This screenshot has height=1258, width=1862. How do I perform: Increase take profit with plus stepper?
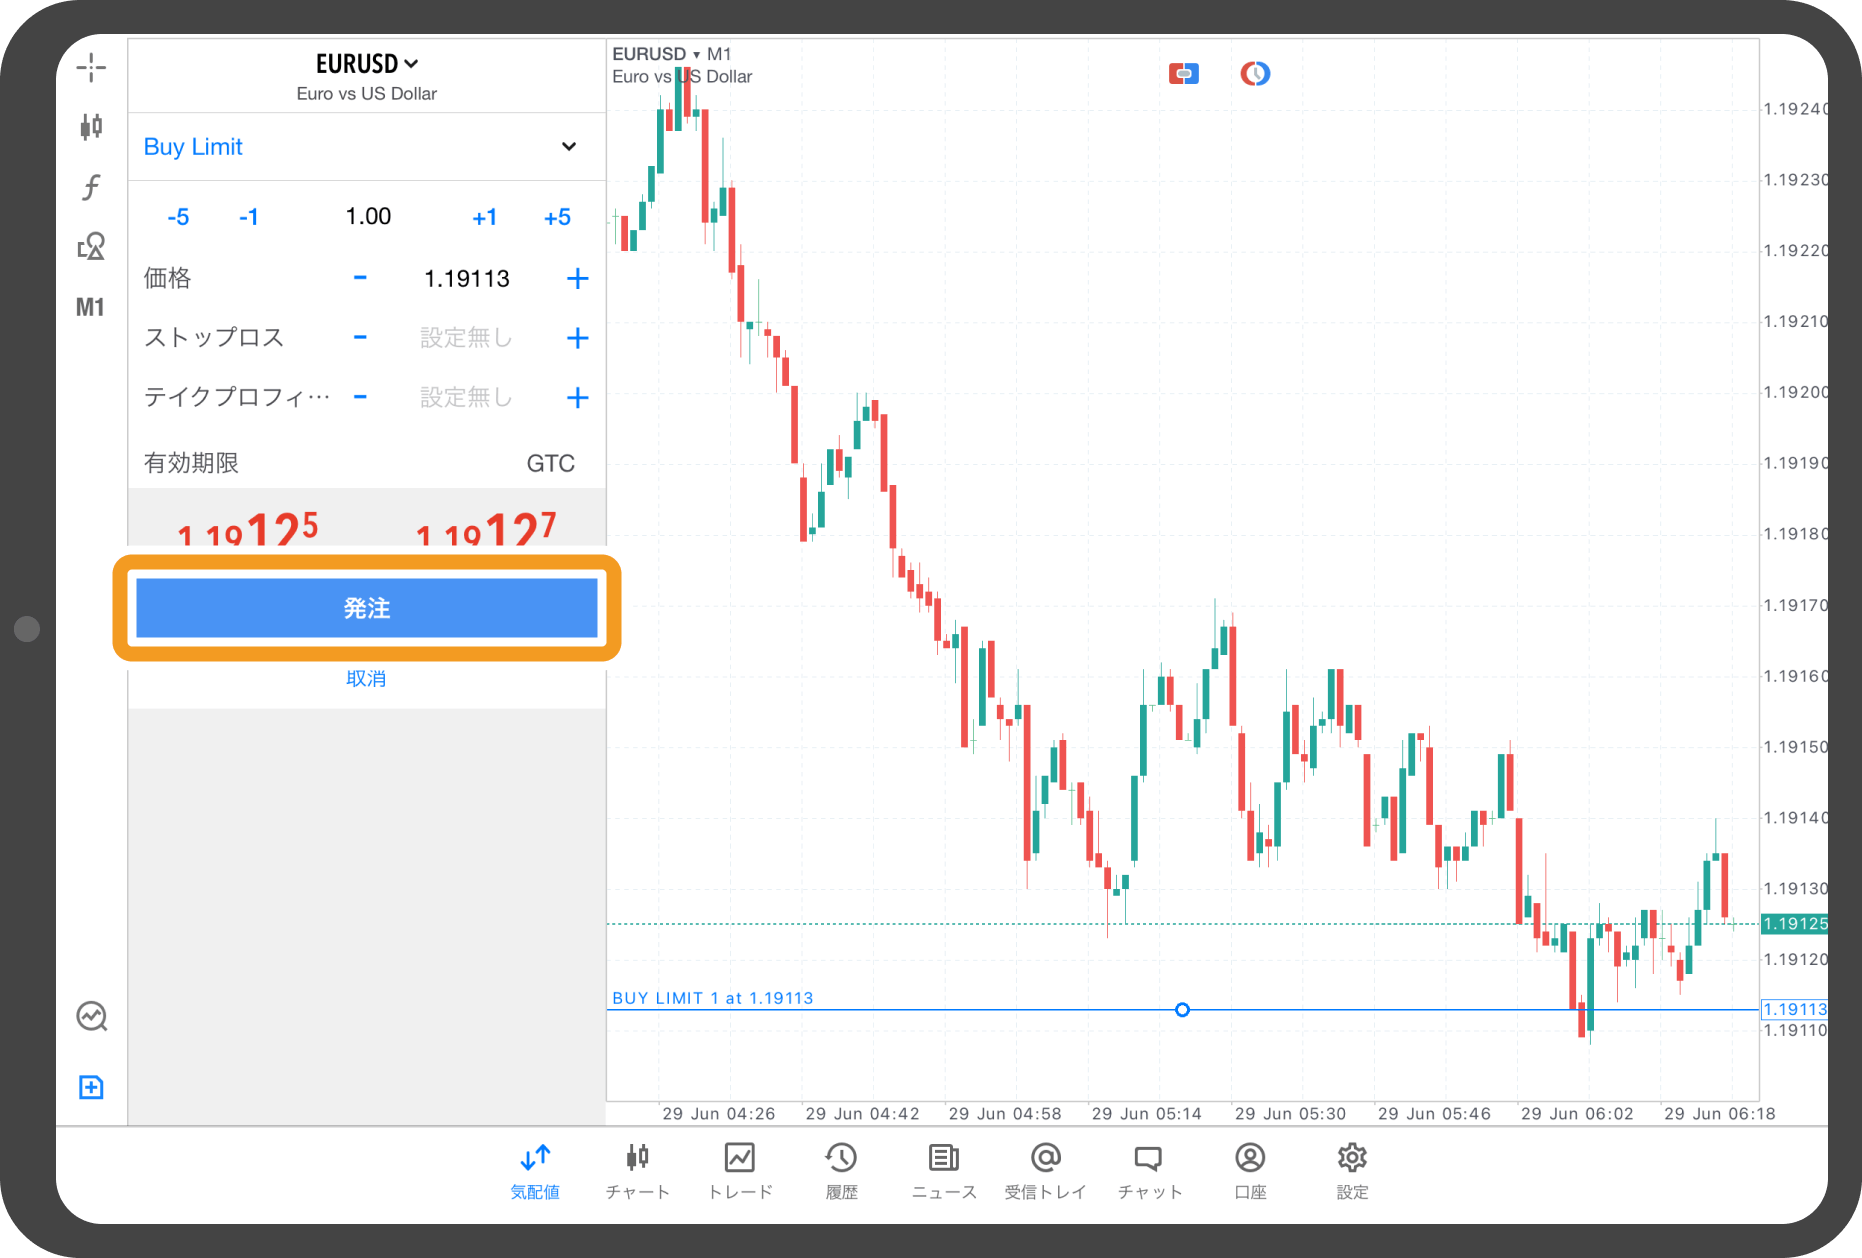click(x=577, y=398)
